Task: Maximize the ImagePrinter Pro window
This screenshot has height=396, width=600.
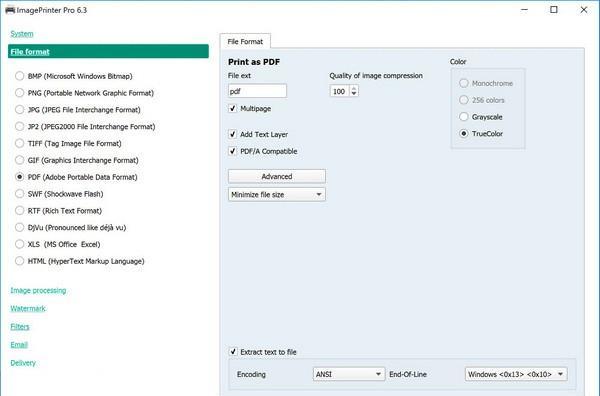Action: tap(554, 10)
